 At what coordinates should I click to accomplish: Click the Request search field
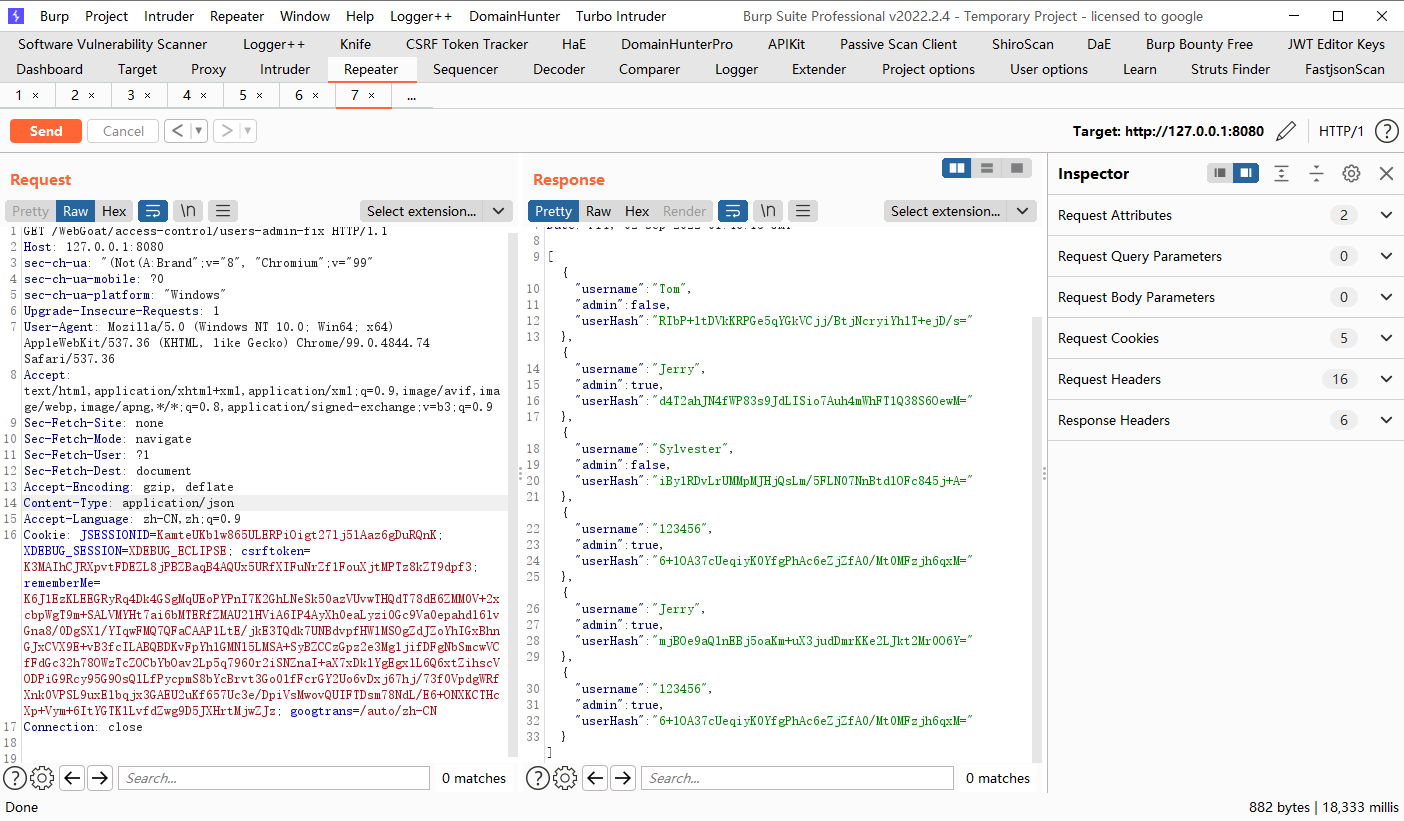pos(273,778)
